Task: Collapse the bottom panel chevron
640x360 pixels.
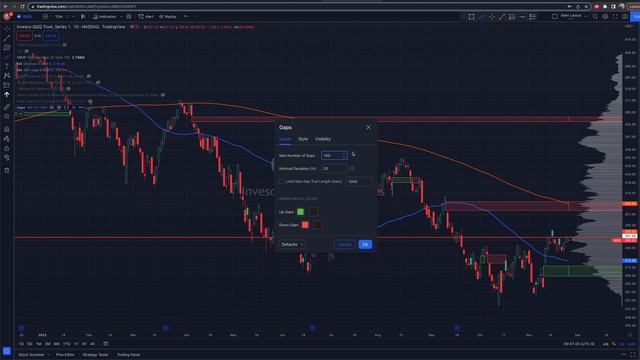Action: pos(623,355)
